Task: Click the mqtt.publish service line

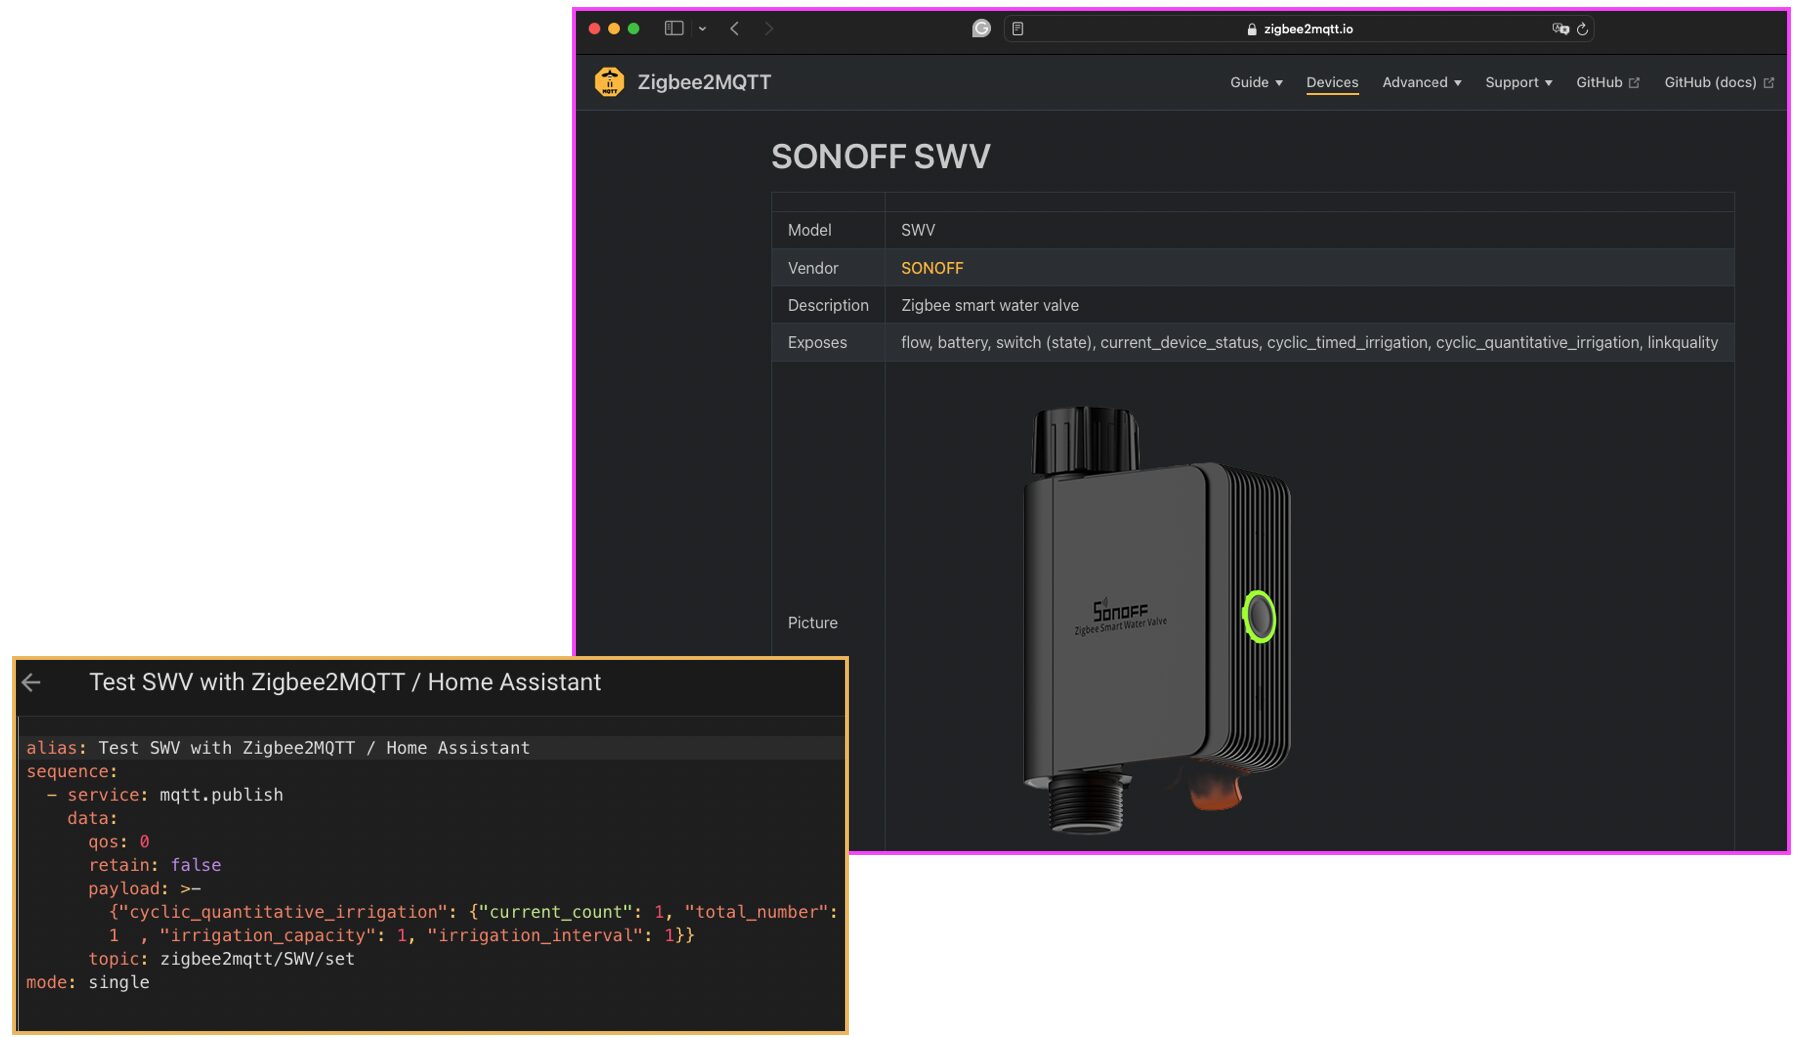Action: (x=165, y=795)
